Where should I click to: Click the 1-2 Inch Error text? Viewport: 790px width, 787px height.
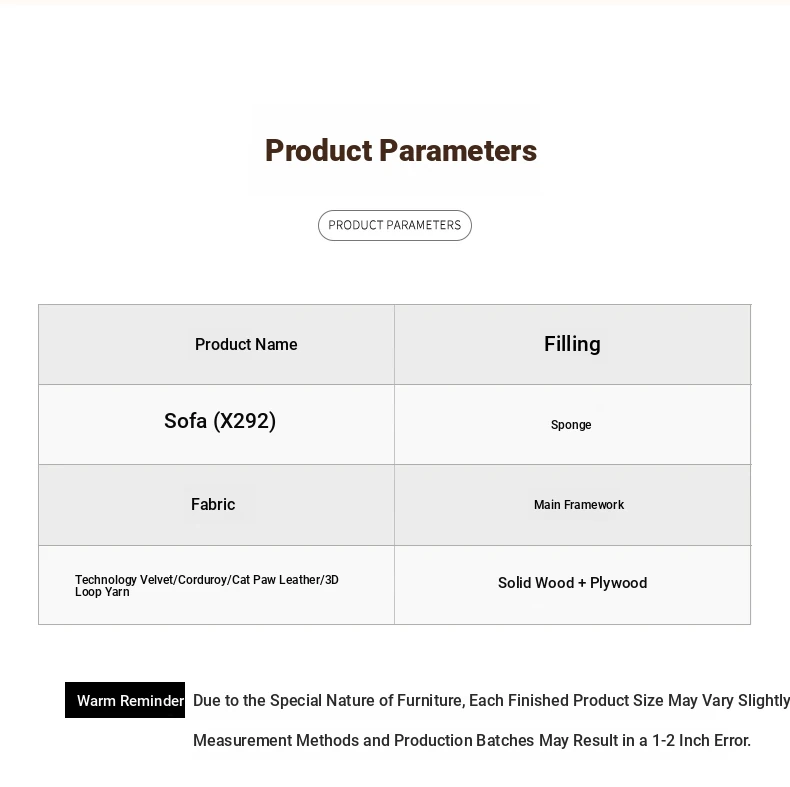point(700,740)
